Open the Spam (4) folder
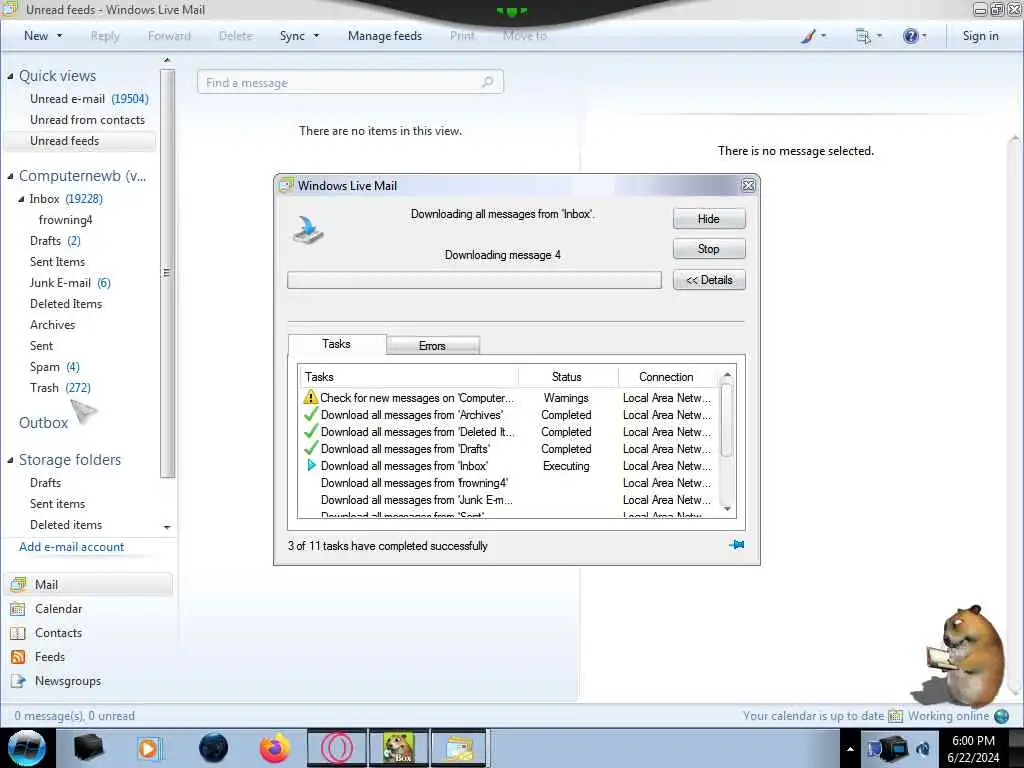The image size is (1024, 768). click(x=55, y=367)
